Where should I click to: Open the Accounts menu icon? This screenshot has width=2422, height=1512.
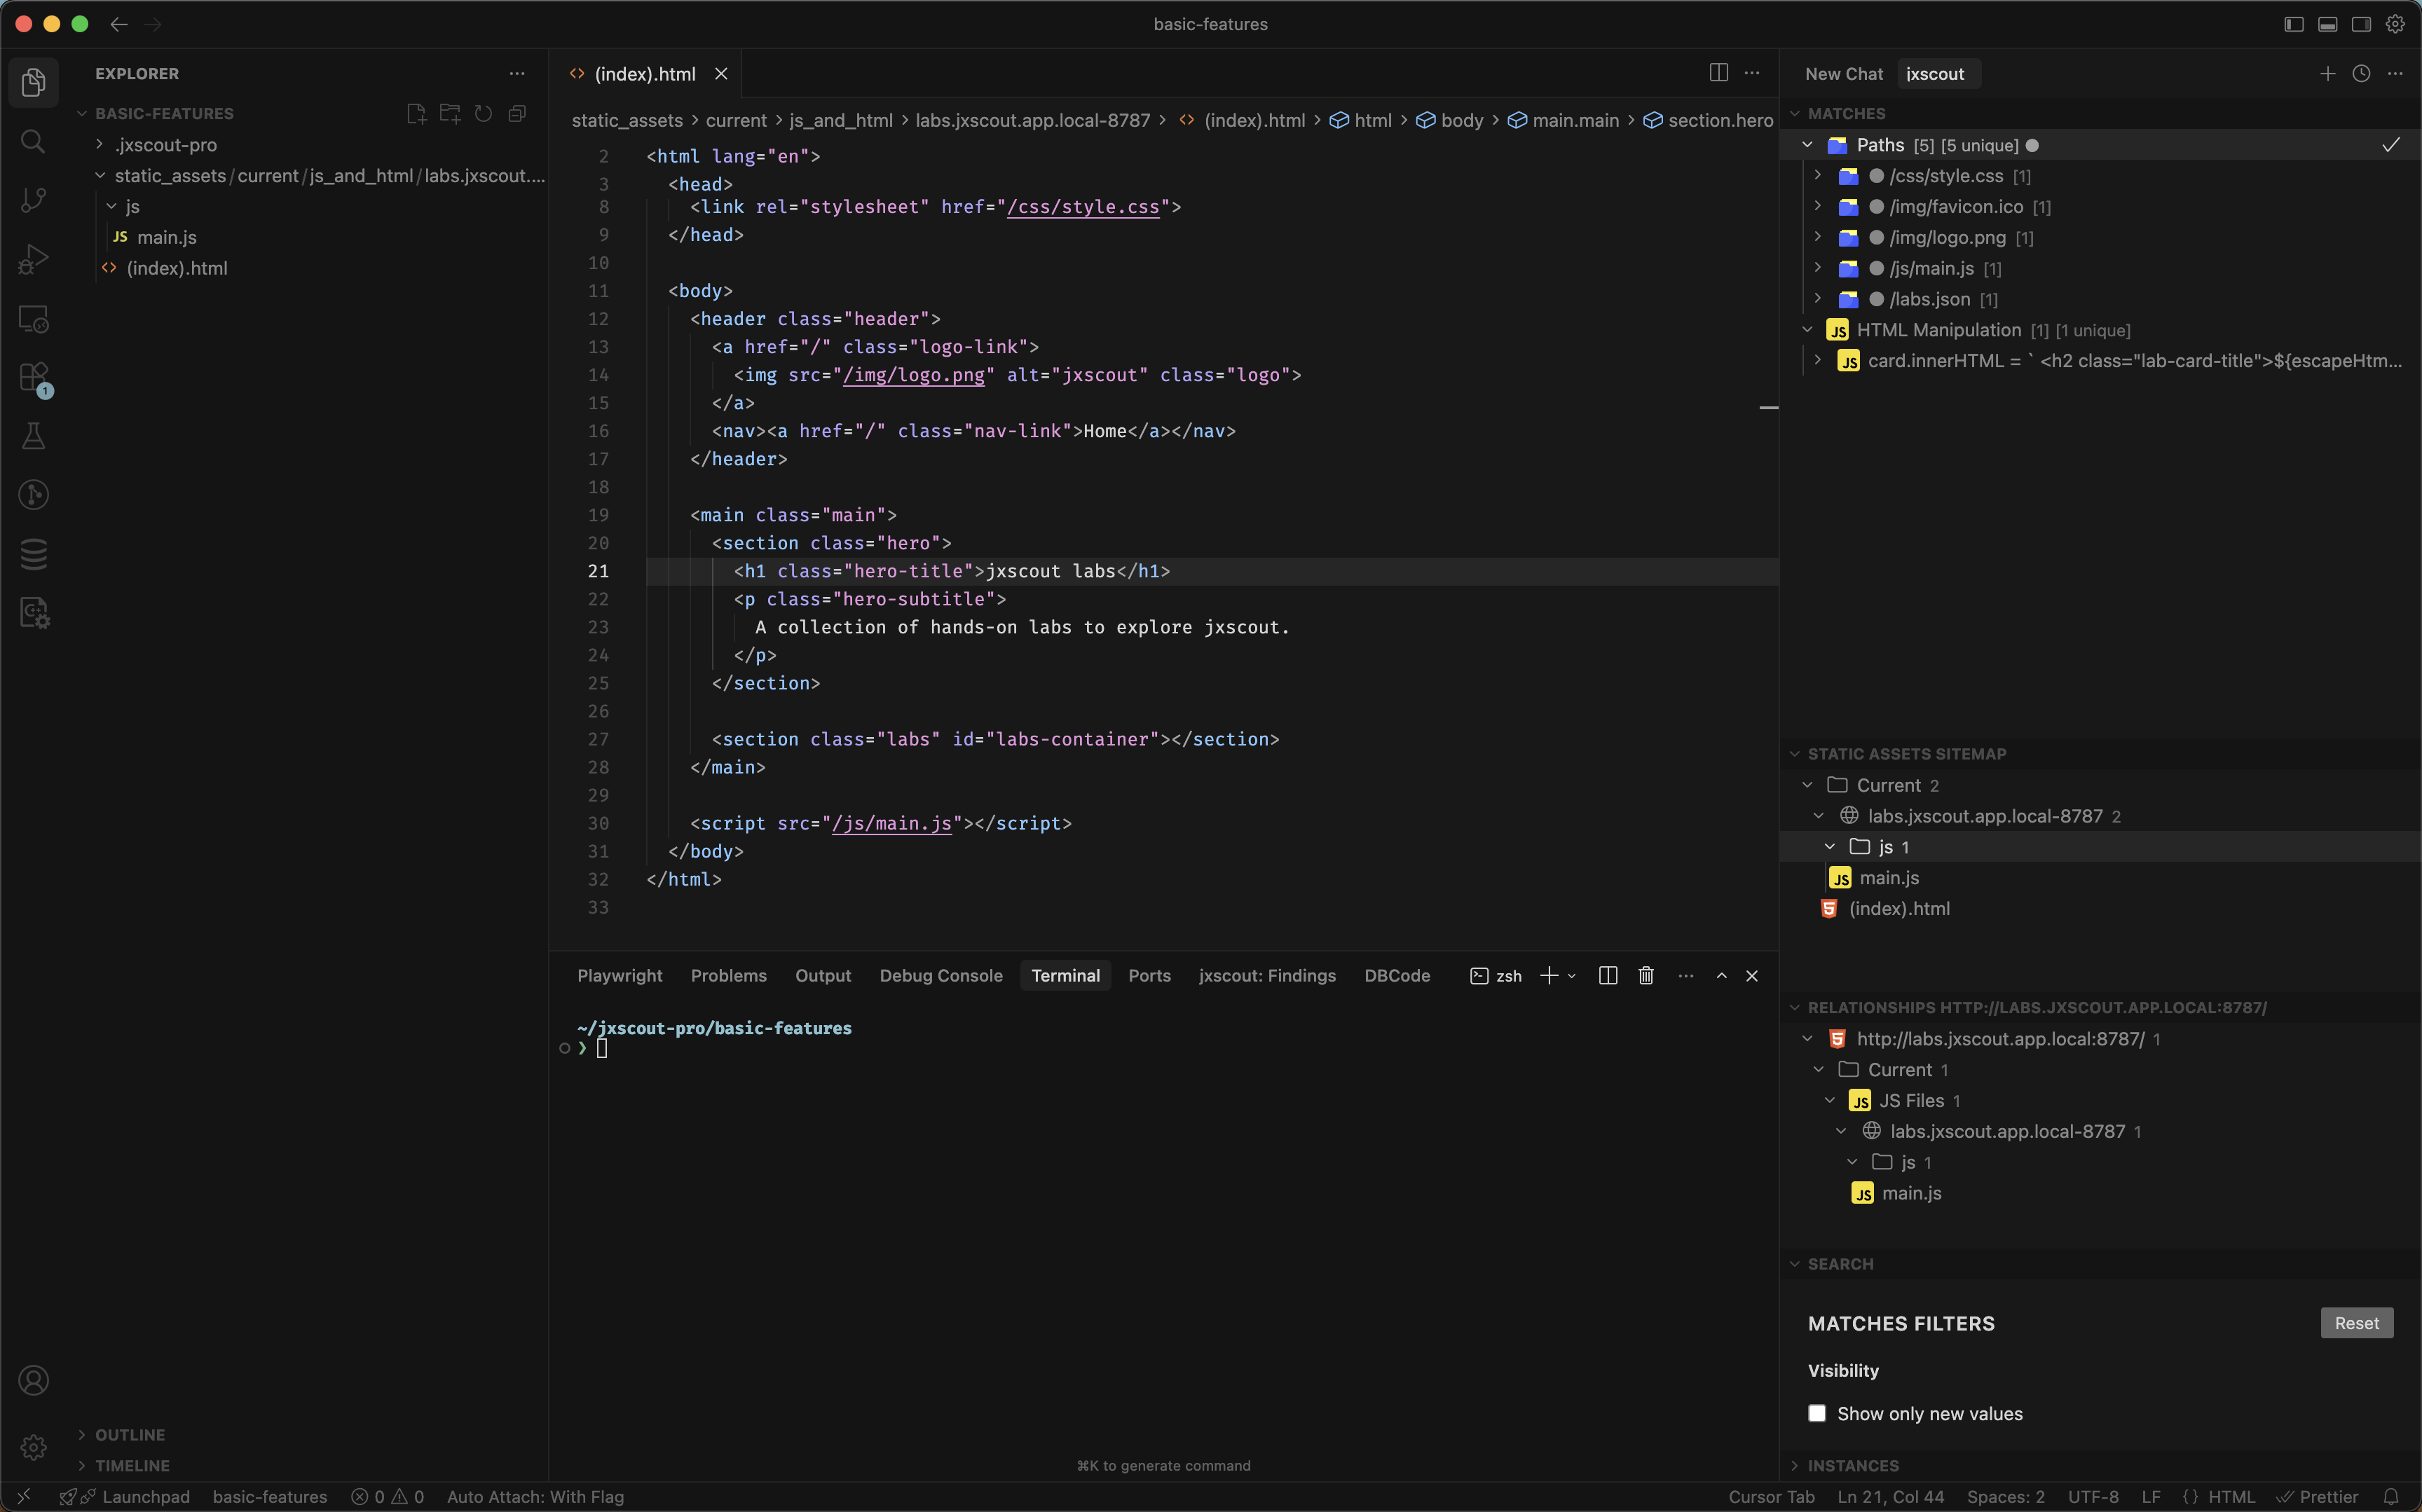(x=33, y=1381)
